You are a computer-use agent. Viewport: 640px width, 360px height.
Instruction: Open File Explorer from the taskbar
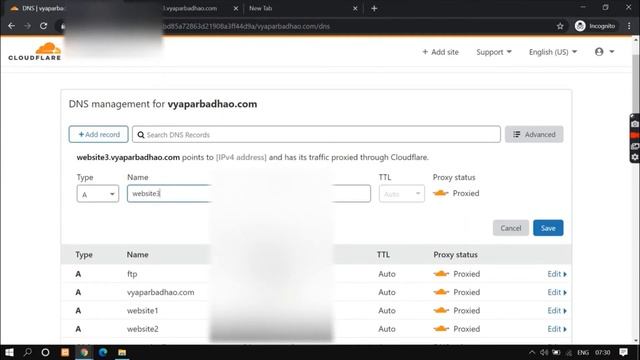click(122, 352)
